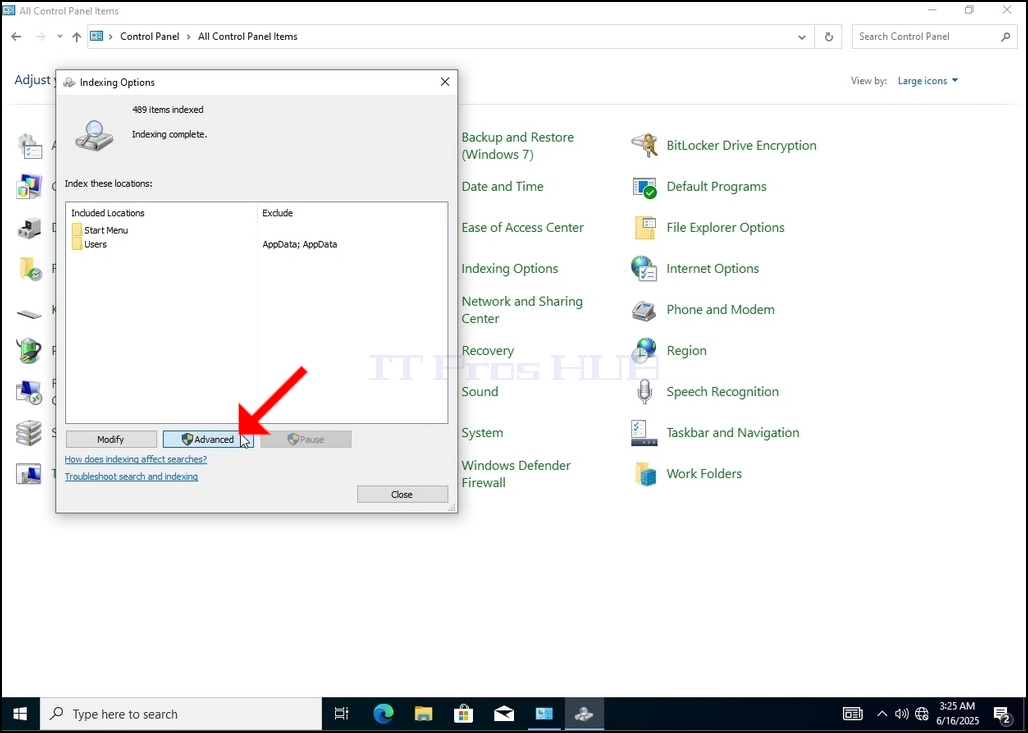Image resolution: width=1028 pixels, height=733 pixels.
Task: Click the Modify button
Action: tap(111, 439)
